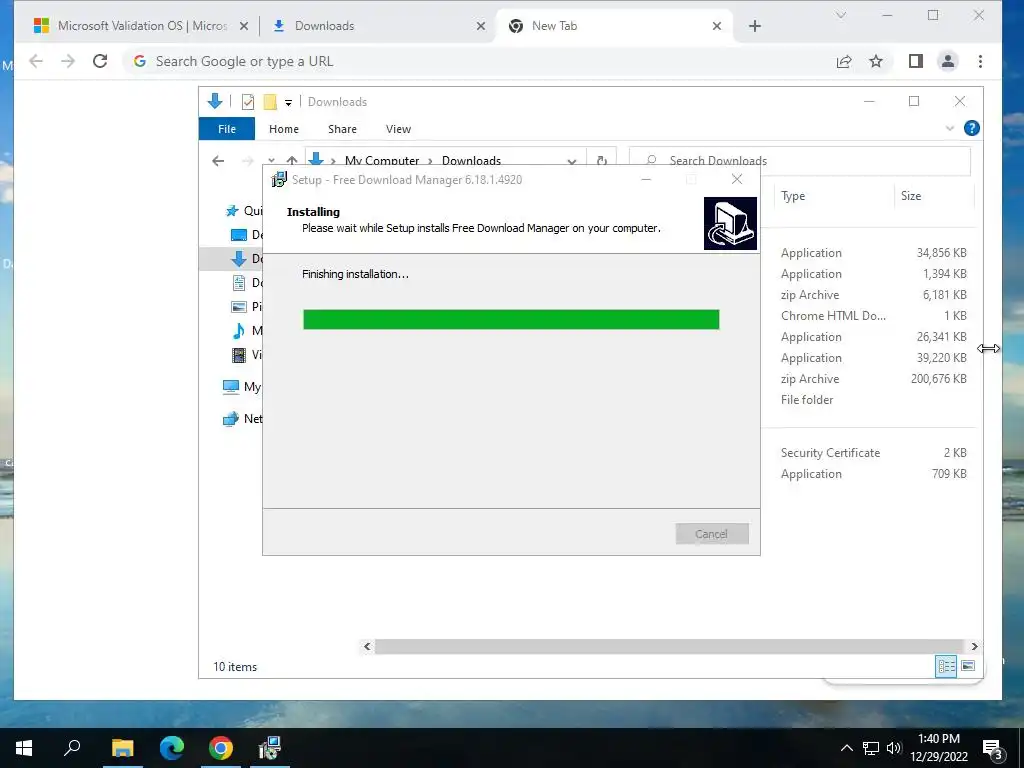Image resolution: width=1024 pixels, height=768 pixels.
Task: Open Explorer help question mark icon
Action: [972, 129]
